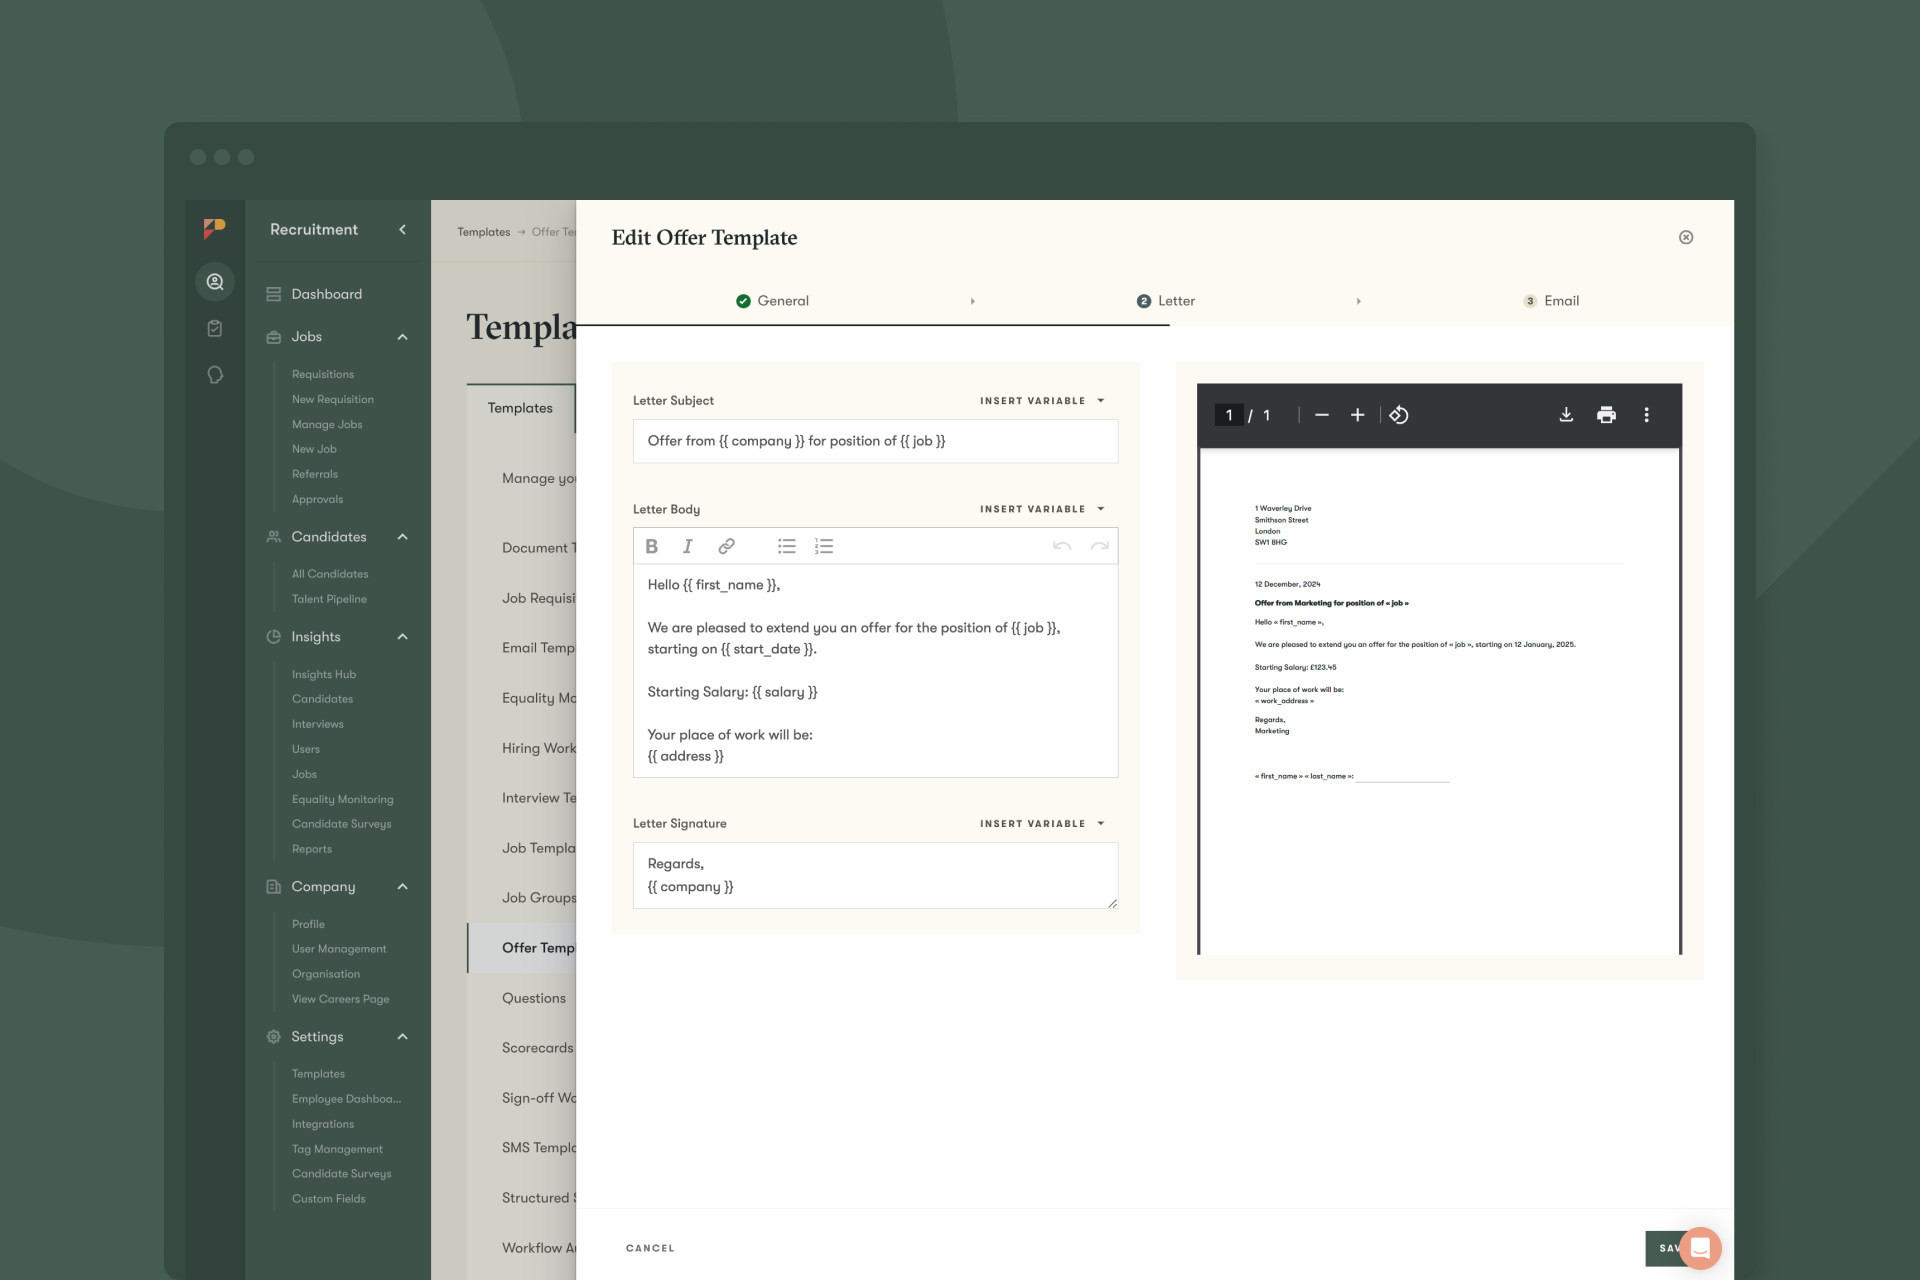1920x1280 pixels.
Task: Insert numbered list in Letter Body
Action: click(x=824, y=546)
